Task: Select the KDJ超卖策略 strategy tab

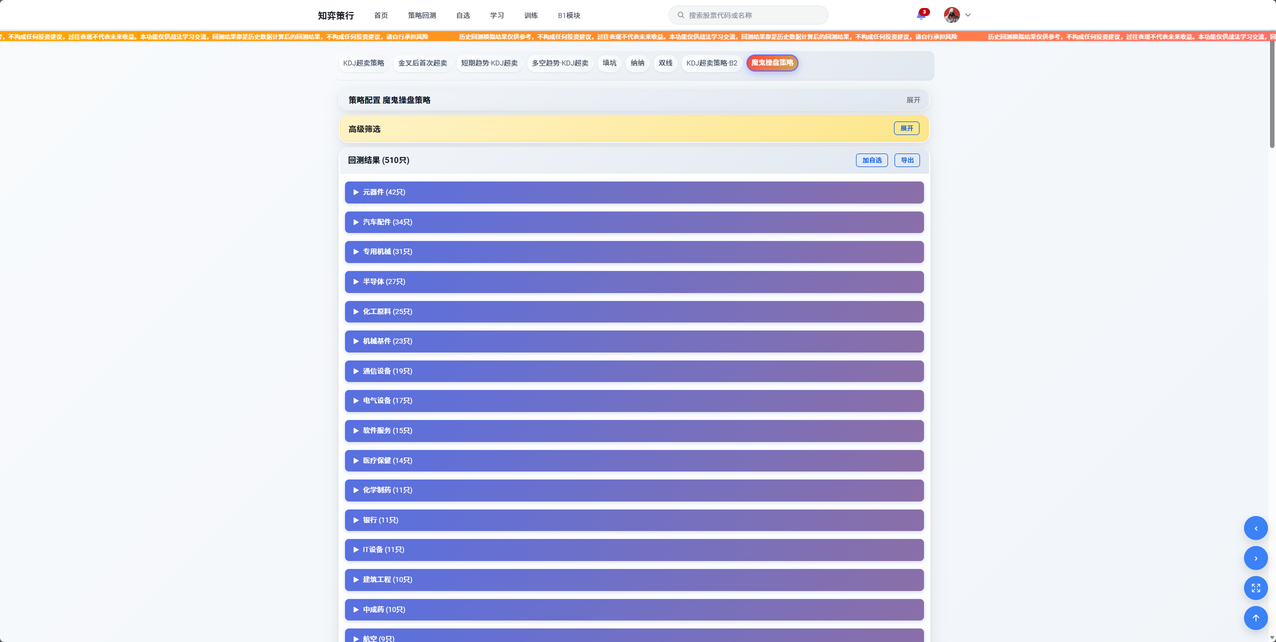Action: (x=364, y=62)
